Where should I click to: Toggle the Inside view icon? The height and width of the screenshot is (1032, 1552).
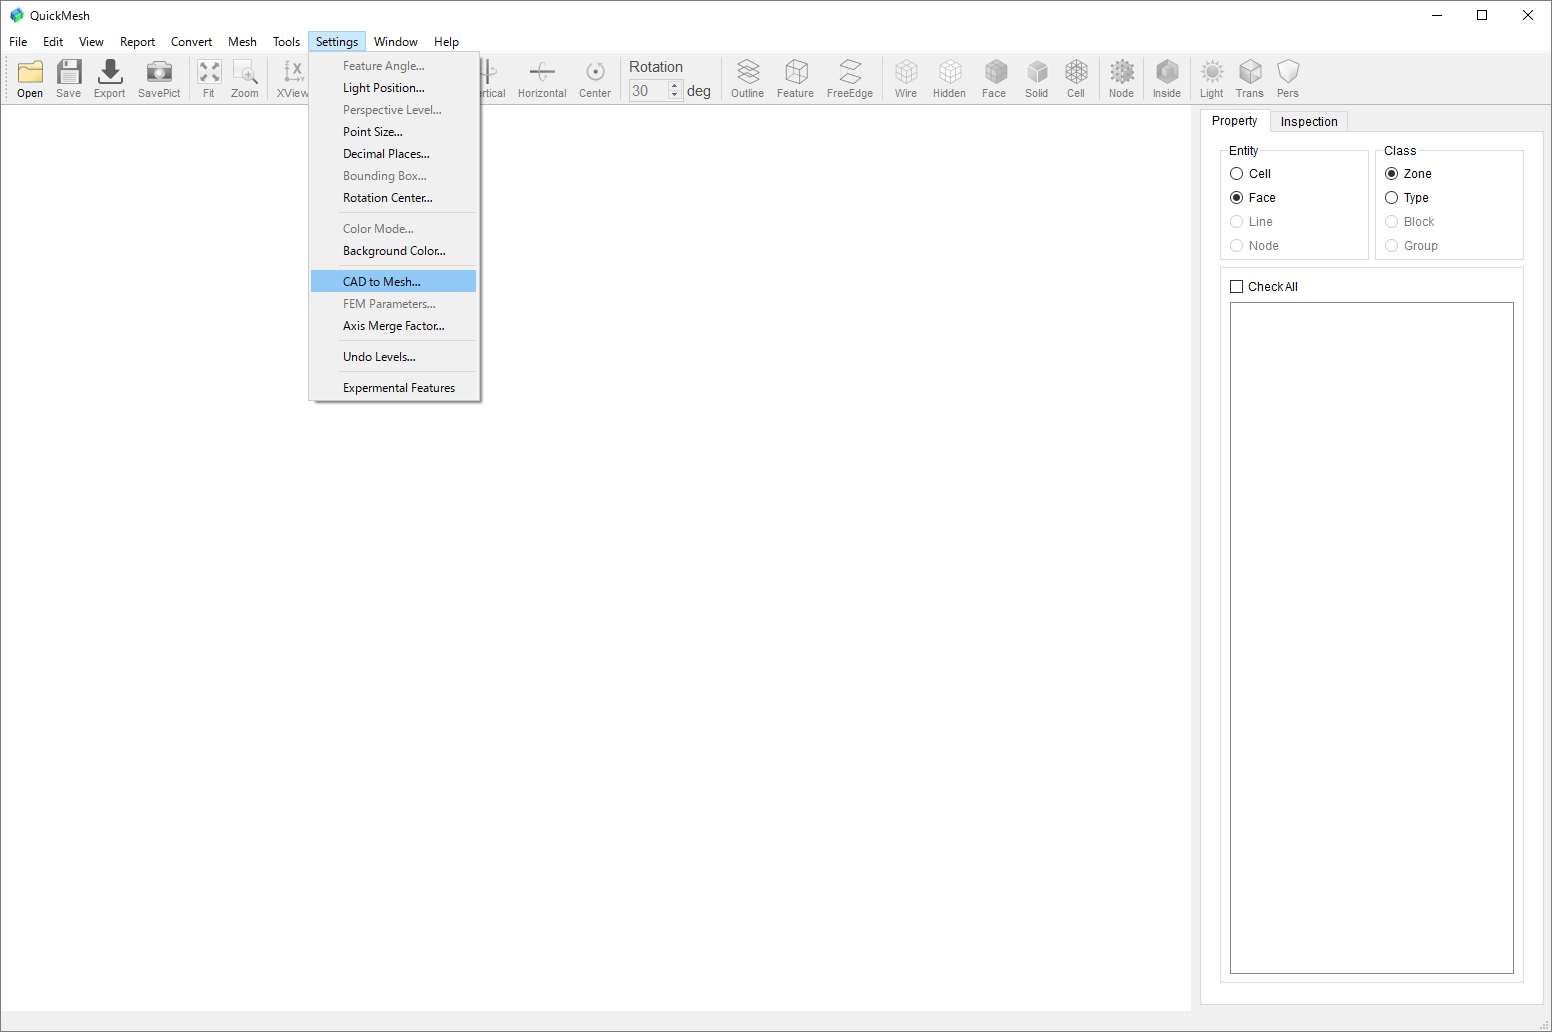coord(1167,78)
